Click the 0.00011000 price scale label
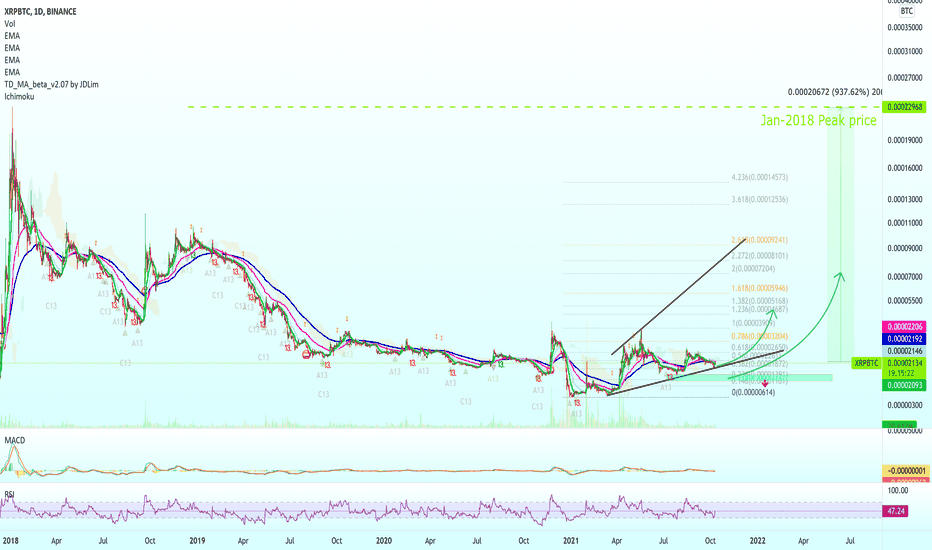This screenshot has width=932, height=550. [905, 224]
